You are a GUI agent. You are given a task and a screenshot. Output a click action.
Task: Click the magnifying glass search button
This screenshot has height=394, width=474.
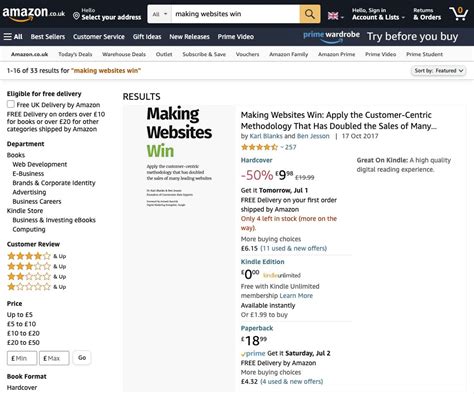(x=310, y=14)
